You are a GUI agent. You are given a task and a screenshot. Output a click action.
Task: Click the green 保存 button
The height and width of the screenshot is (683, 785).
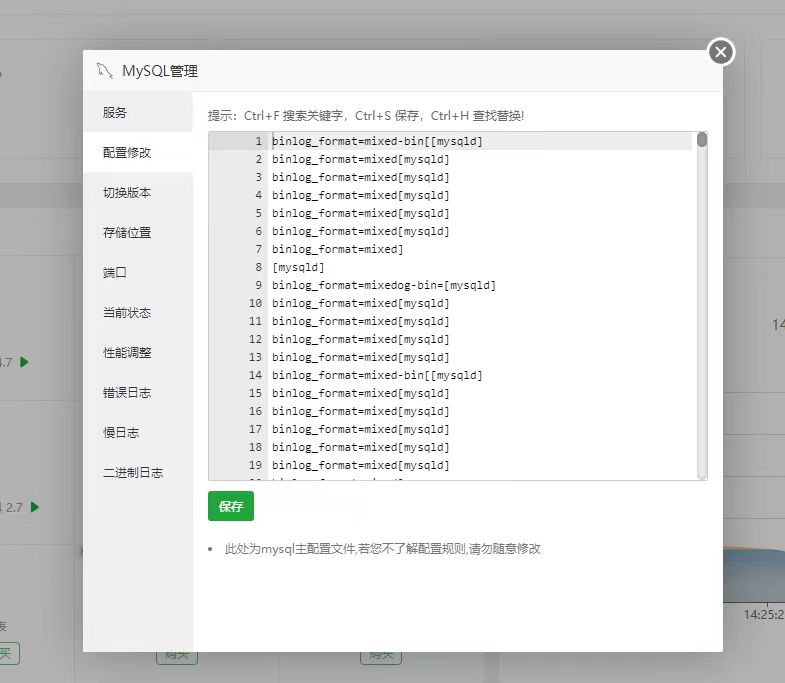(231, 506)
